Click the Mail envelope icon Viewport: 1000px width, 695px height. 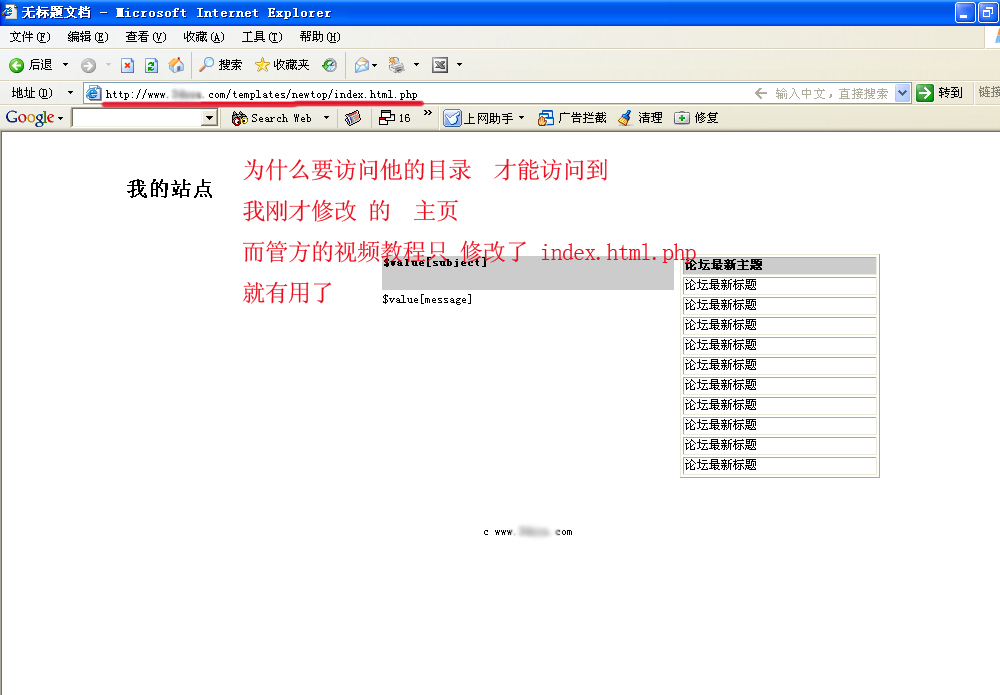[362, 65]
